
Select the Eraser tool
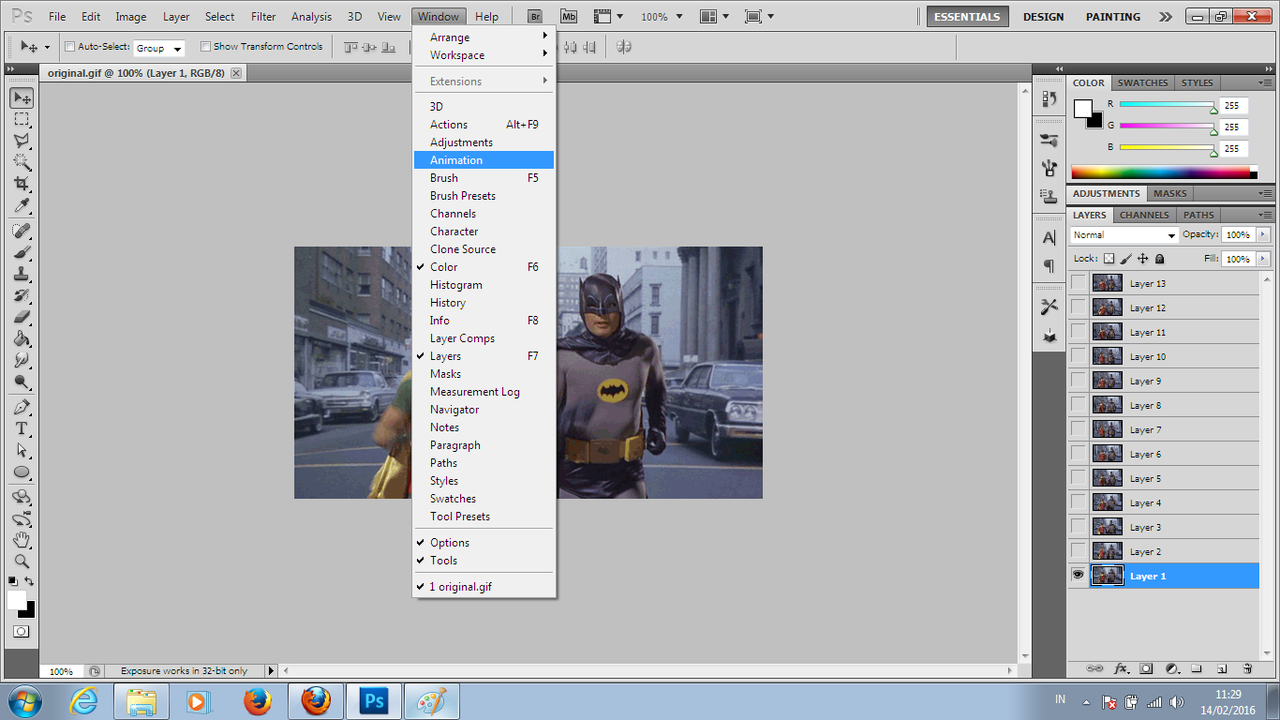pos(22,318)
